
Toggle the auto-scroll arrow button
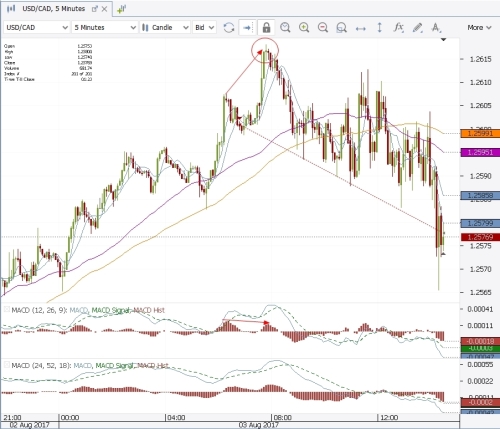pos(247,28)
